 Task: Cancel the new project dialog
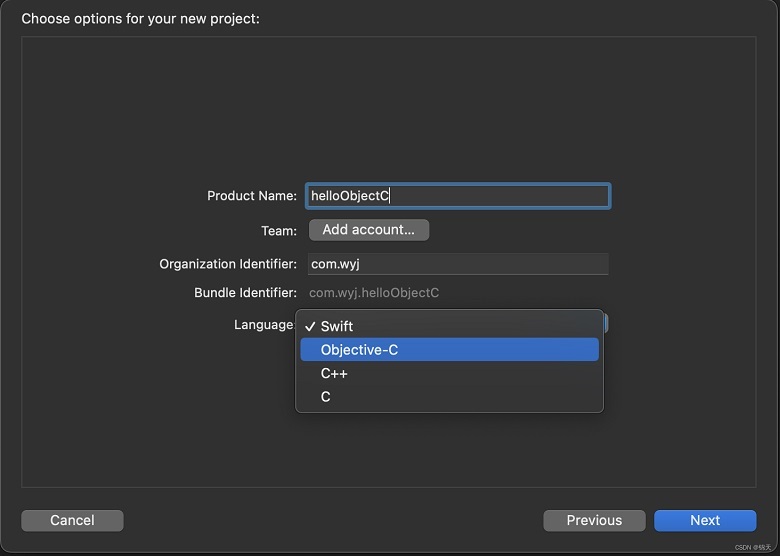(x=72, y=520)
